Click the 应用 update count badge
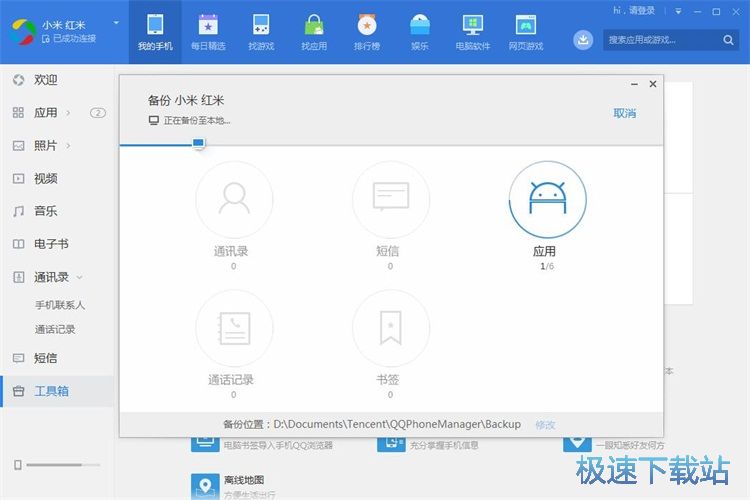 (x=98, y=113)
